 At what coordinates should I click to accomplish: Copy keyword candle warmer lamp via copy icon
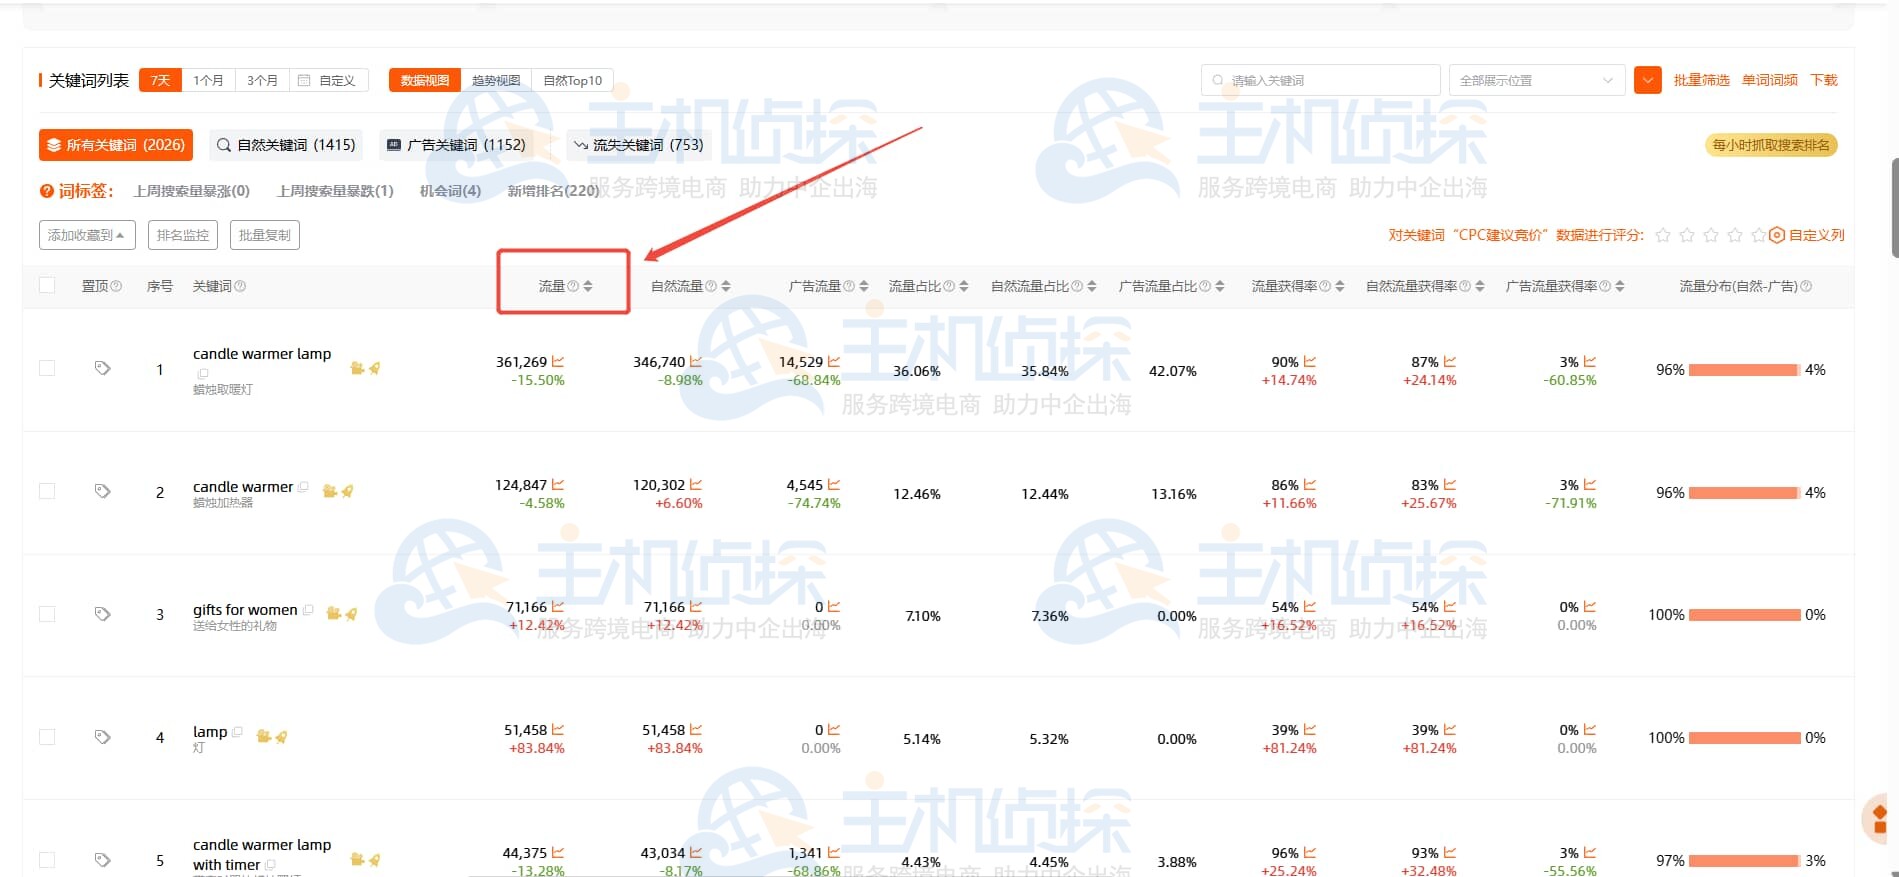[203, 374]
